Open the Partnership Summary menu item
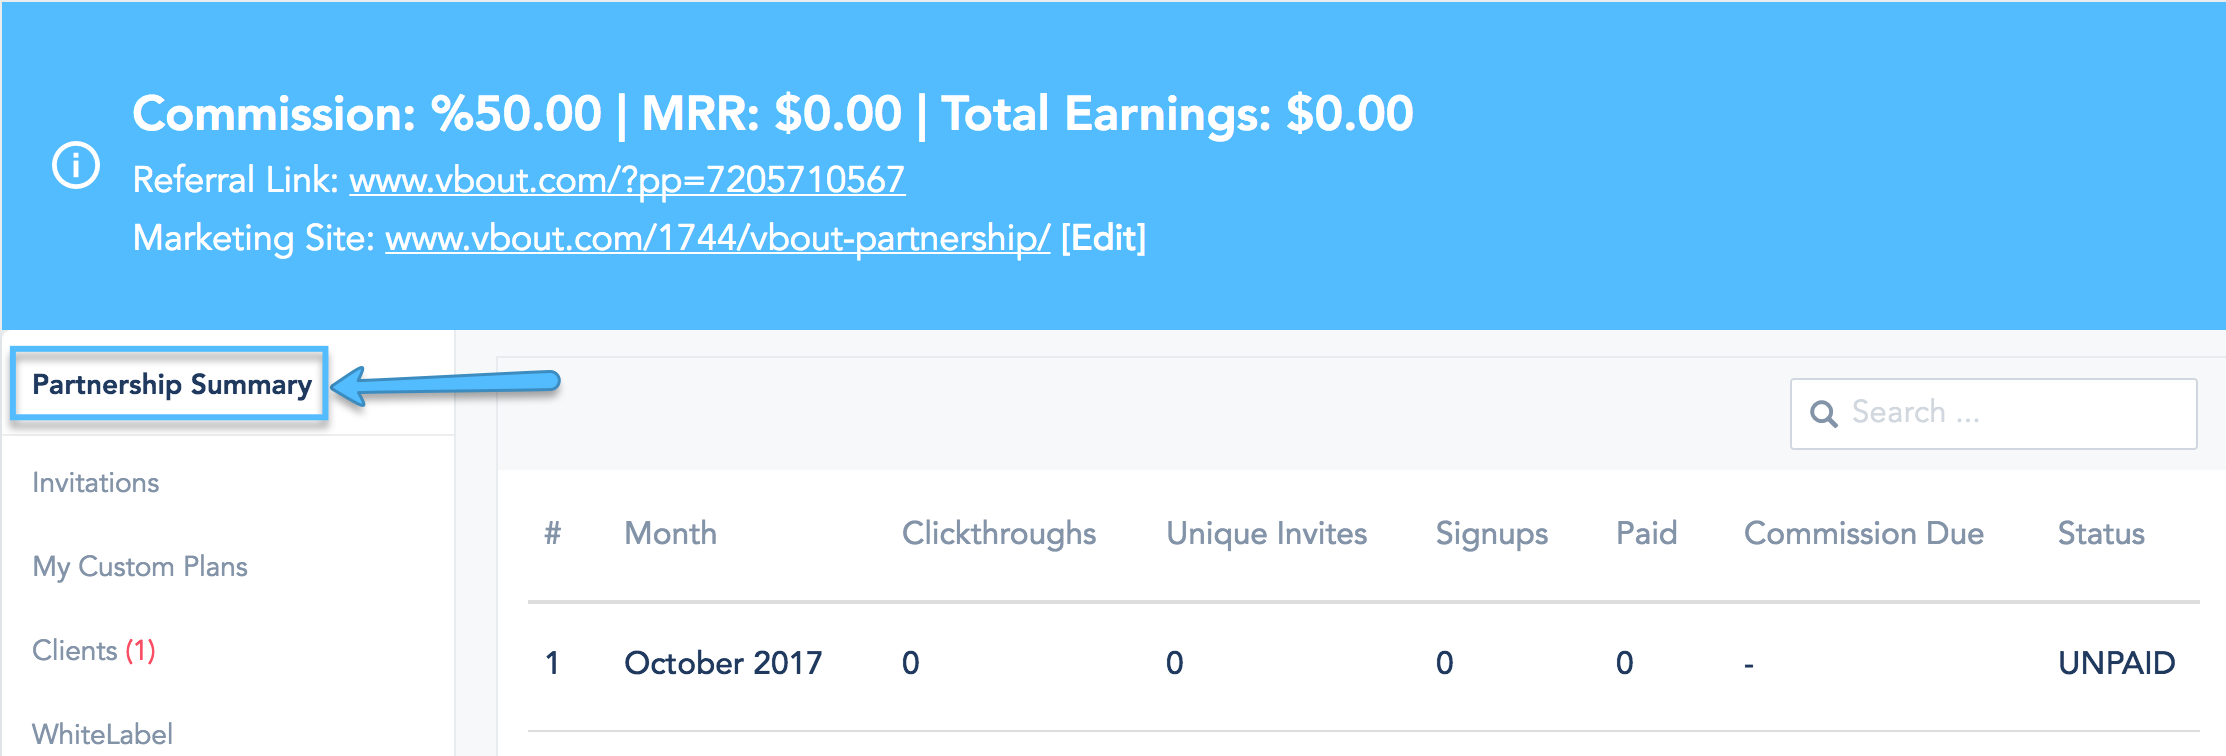 point(171,384)
